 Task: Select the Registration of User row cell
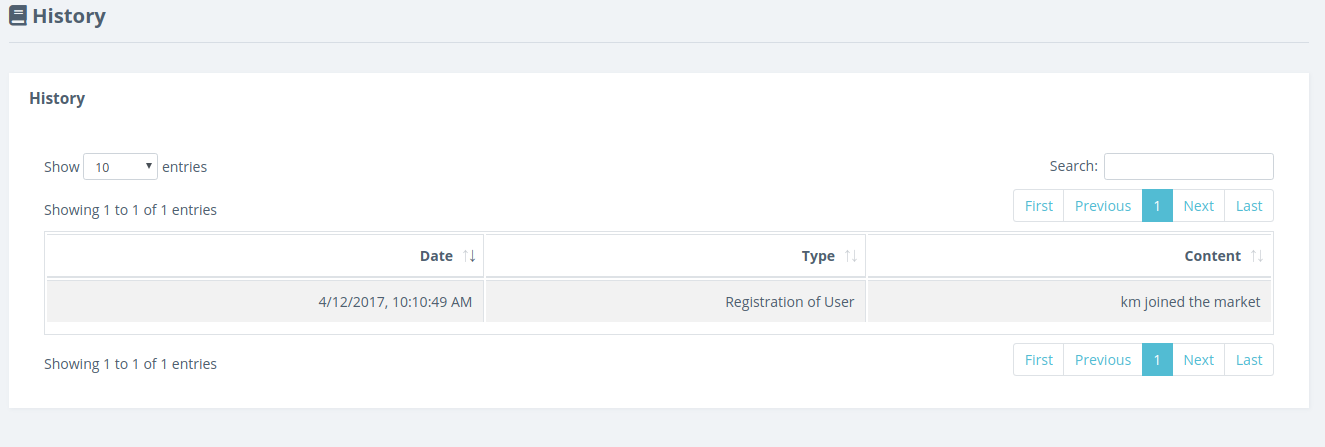[676, 302]
